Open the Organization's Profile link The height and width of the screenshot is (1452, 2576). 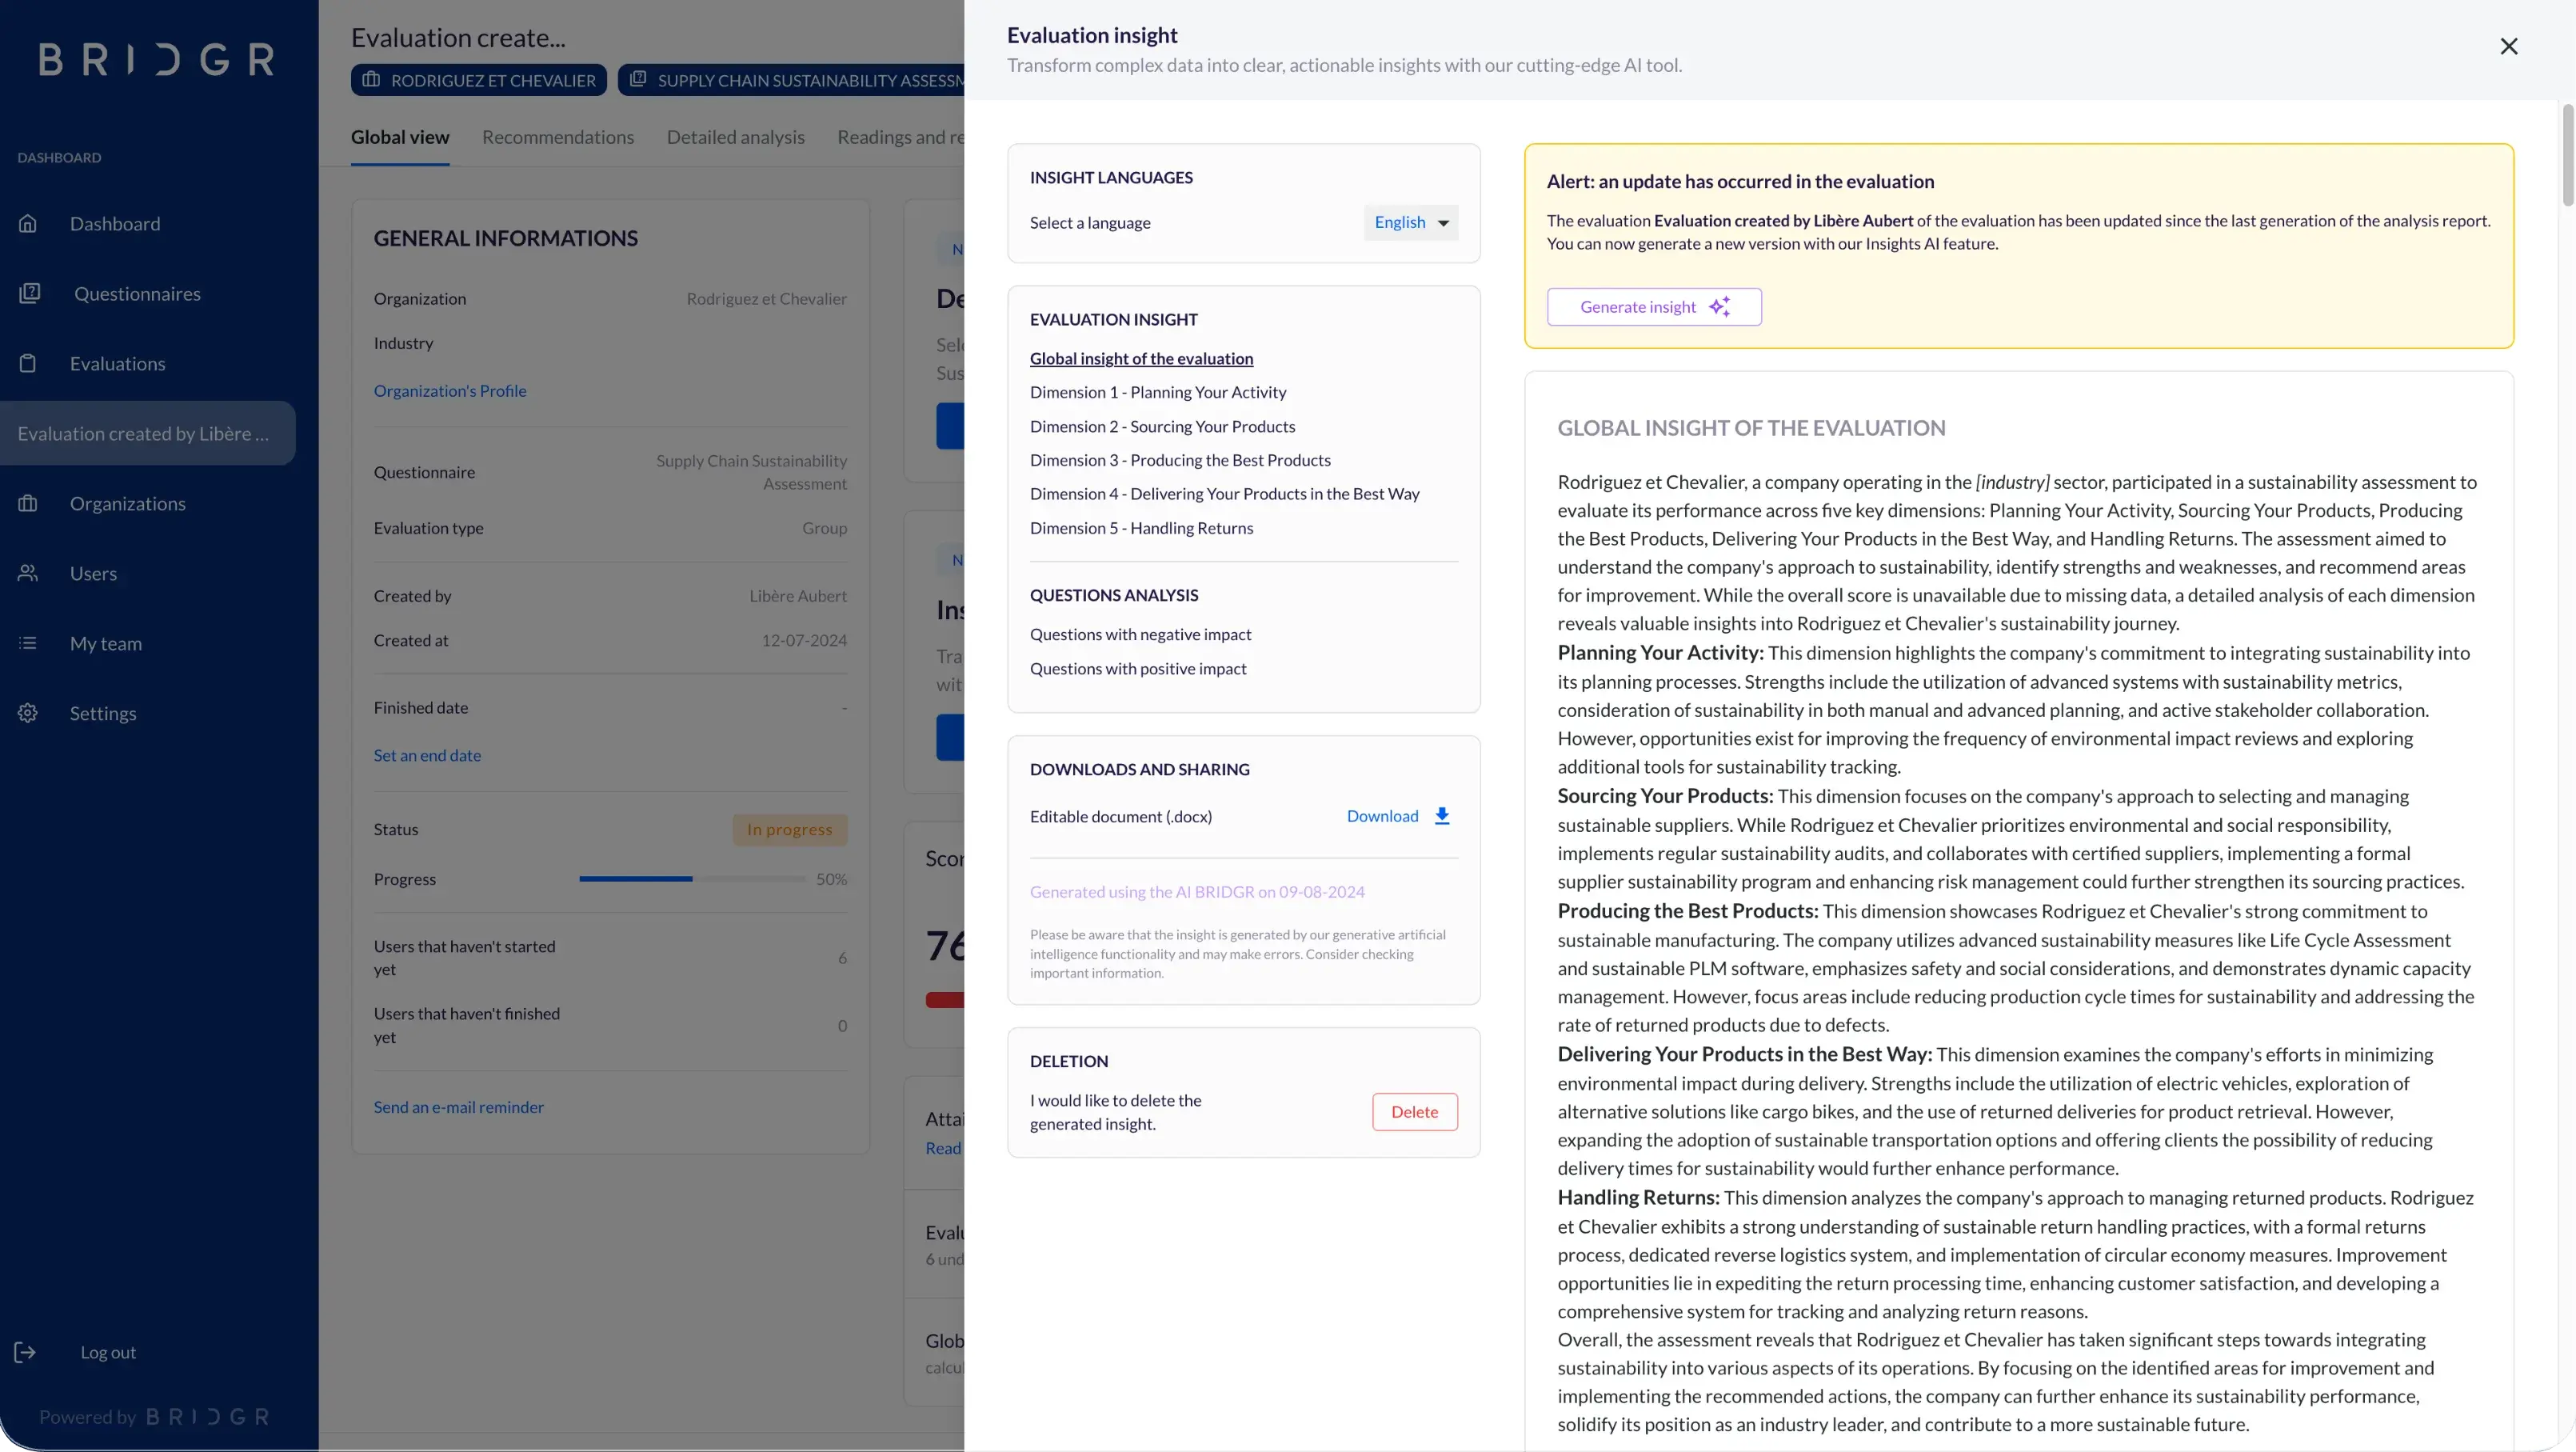pyautogui.click(x=450, y=391)
